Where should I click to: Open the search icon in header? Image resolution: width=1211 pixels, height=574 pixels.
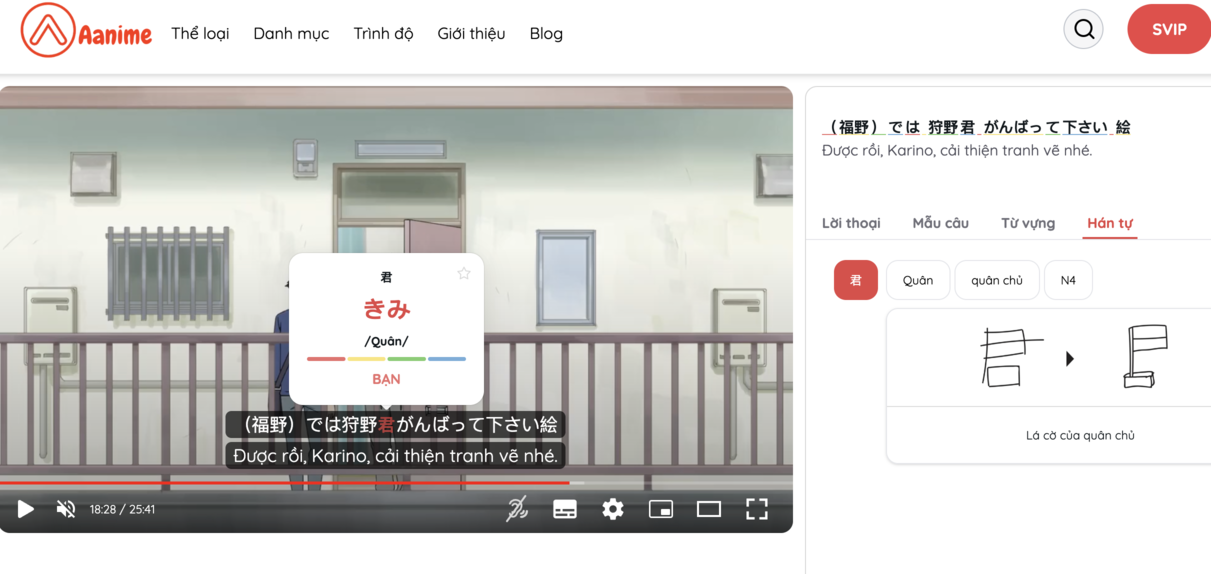[1083, 30]
